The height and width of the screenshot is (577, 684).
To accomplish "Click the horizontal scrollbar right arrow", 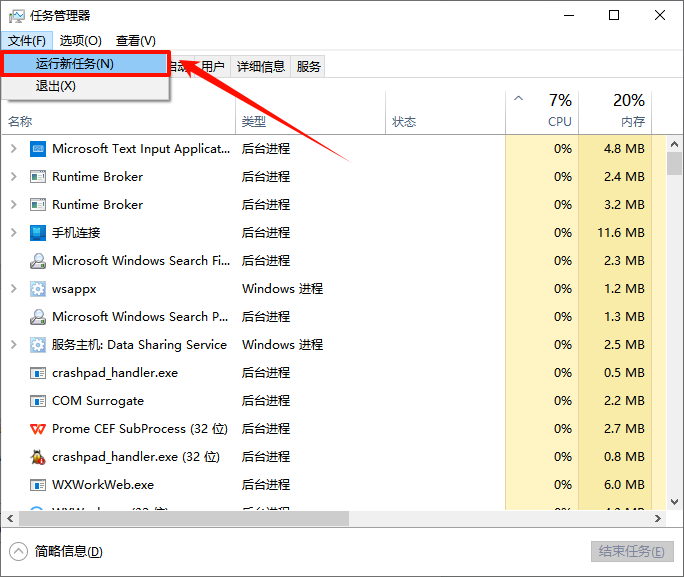I will tap(658, 519).
